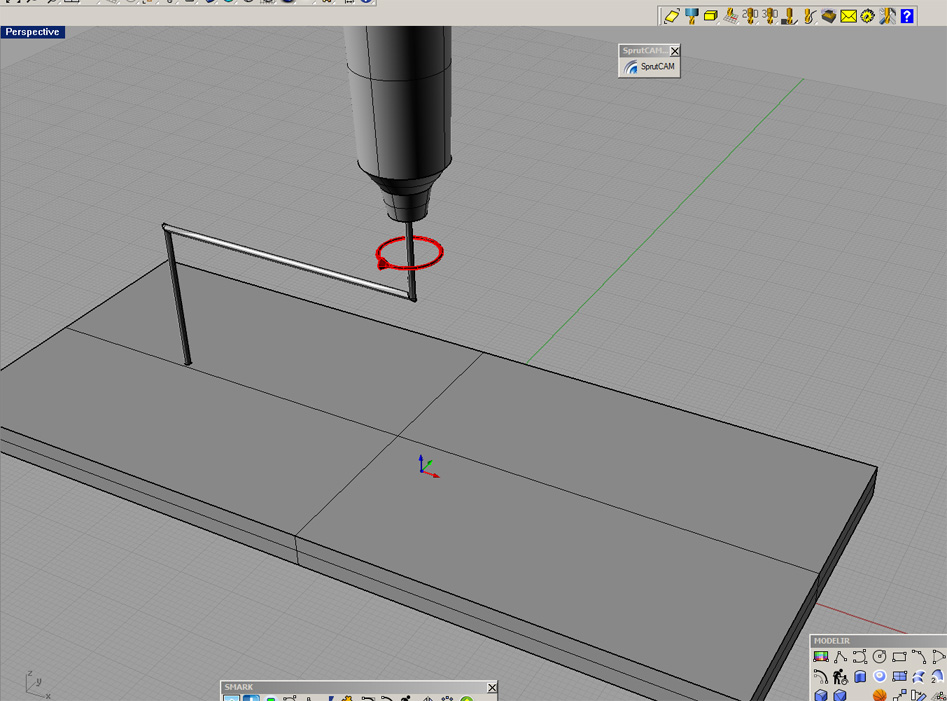Click the blue question mark help icon
The height and width of the screenshot is (701, 947).
[907, 16]
